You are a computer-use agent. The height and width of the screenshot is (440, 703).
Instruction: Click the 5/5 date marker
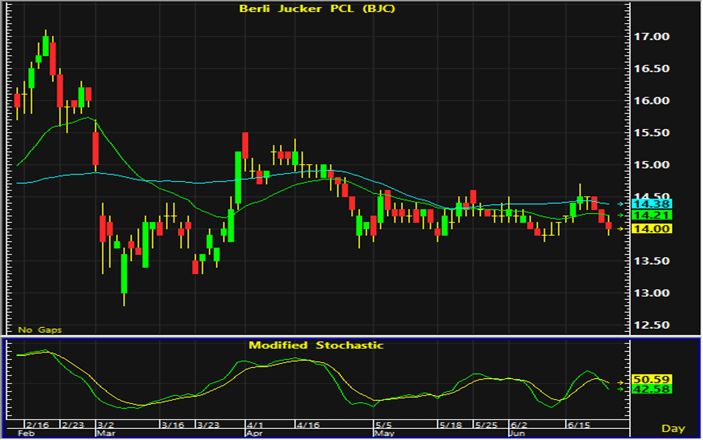(383, 425)
